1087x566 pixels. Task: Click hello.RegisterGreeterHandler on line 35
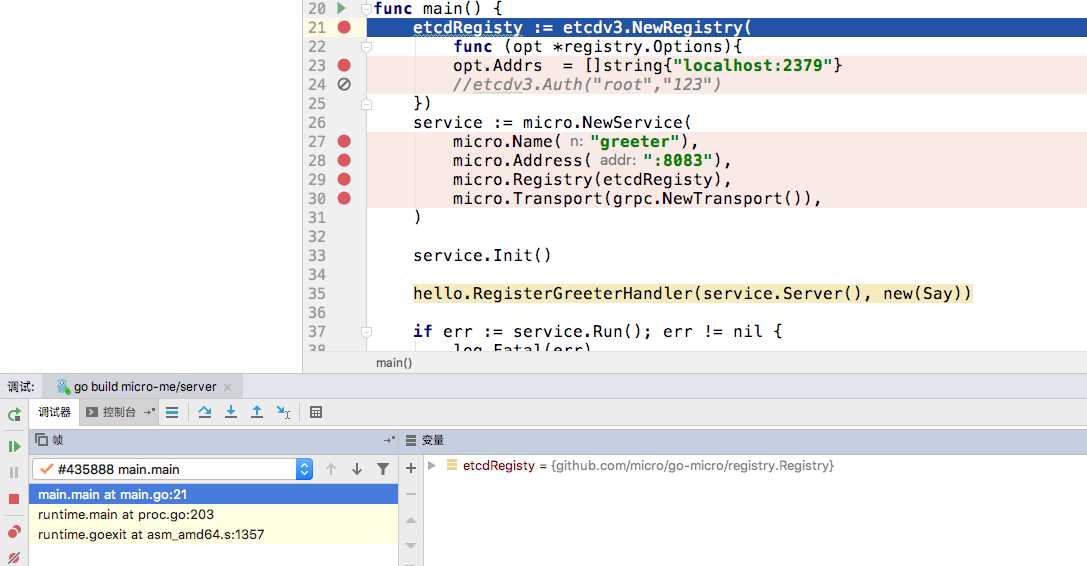553,293
